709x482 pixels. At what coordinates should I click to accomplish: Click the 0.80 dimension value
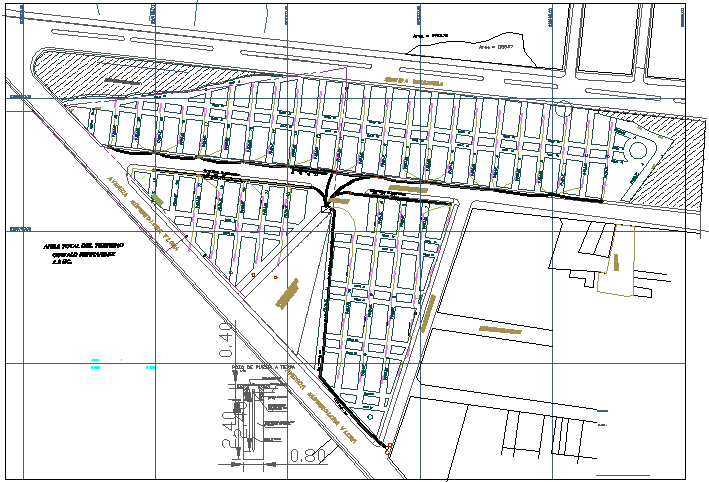(x=308, y=455)
